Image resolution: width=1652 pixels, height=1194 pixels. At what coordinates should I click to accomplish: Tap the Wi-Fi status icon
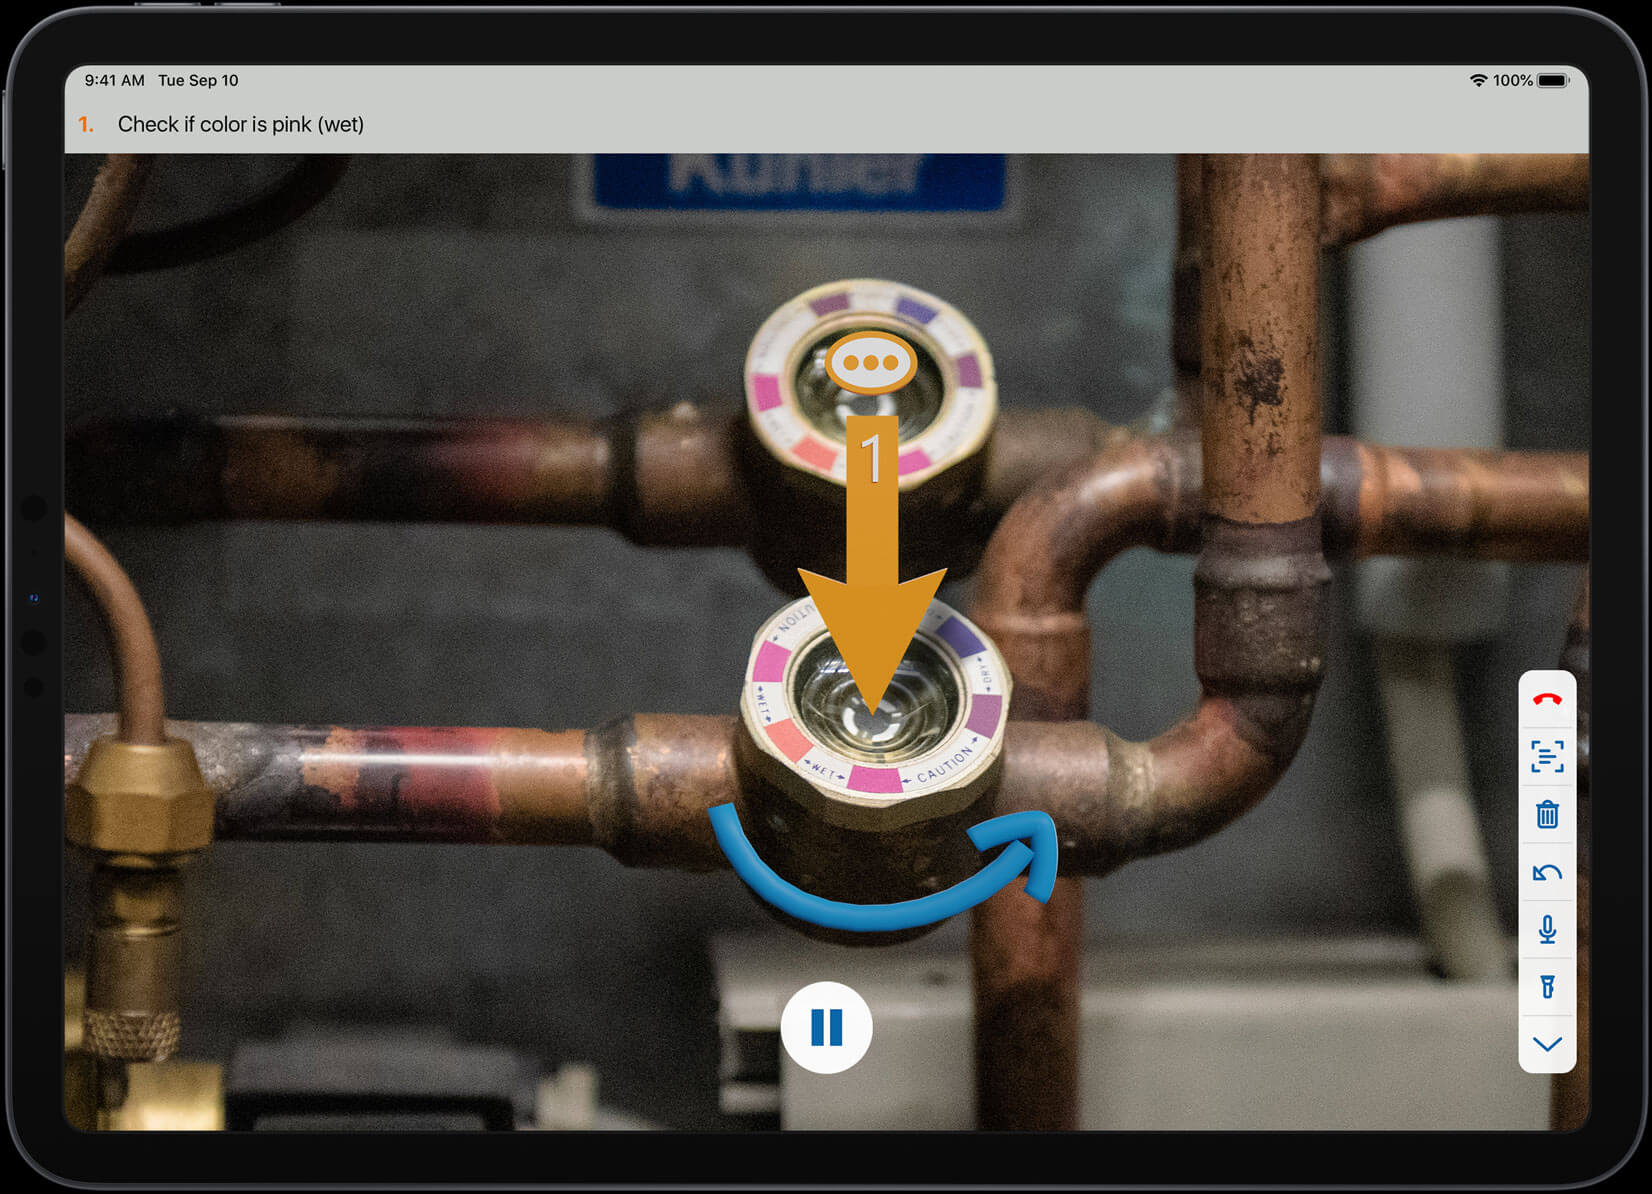[1478, 80]
